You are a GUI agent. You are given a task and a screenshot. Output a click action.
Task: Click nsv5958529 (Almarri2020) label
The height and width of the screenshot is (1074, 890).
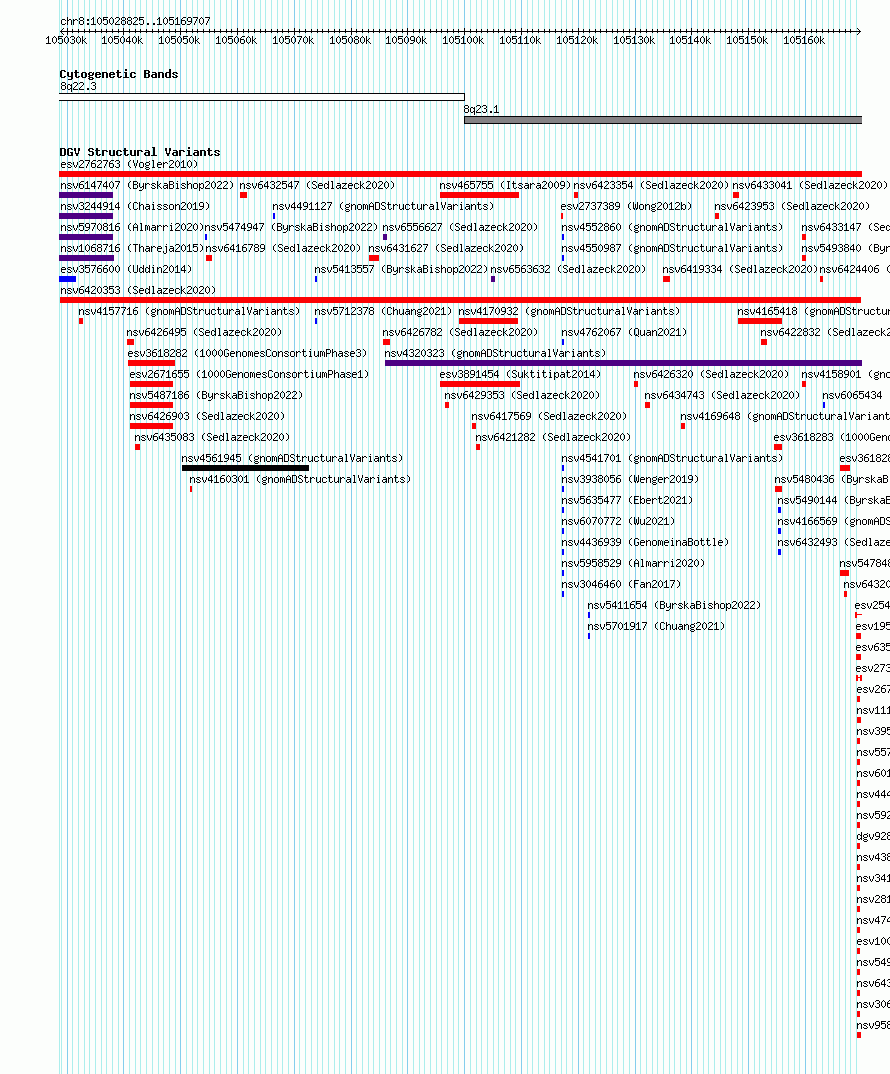coord(633,564)
